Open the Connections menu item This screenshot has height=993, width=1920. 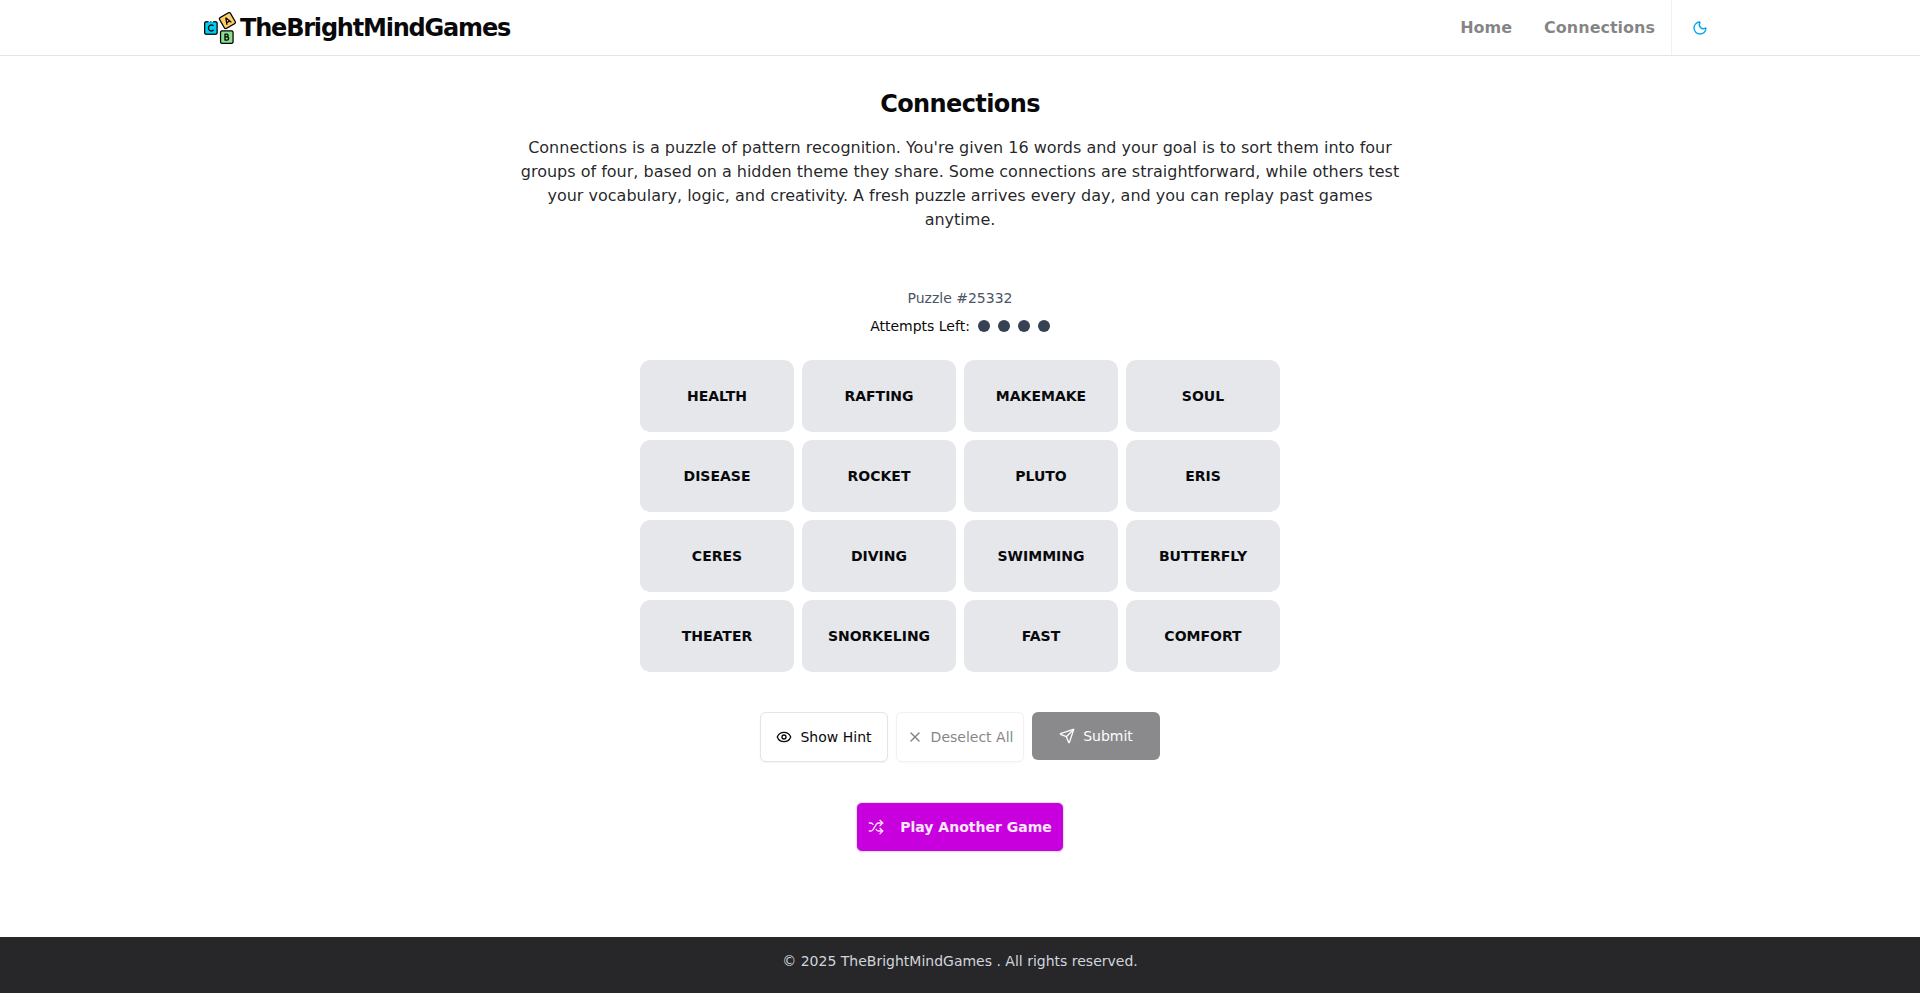[x=1599, y=27]
